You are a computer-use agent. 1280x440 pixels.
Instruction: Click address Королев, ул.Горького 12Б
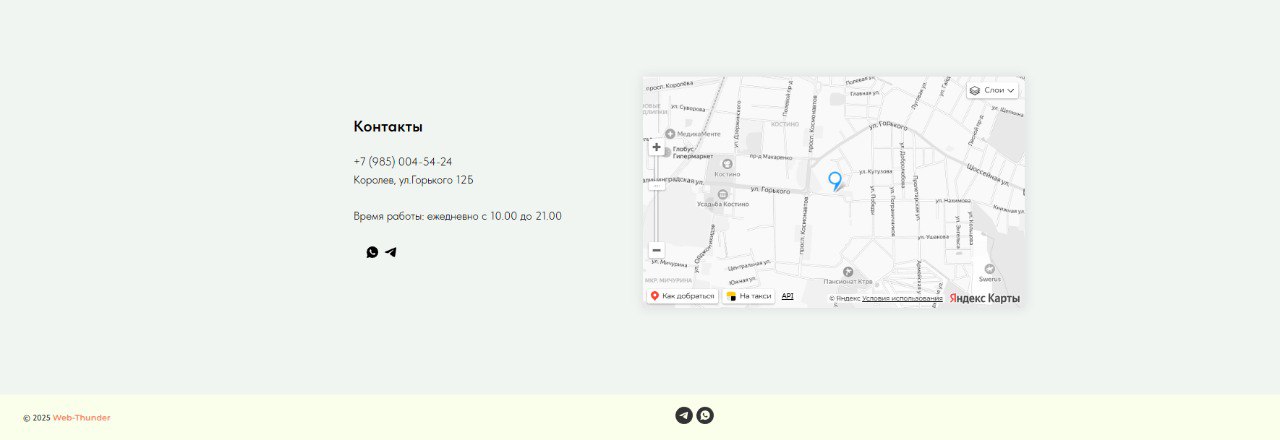413,180
